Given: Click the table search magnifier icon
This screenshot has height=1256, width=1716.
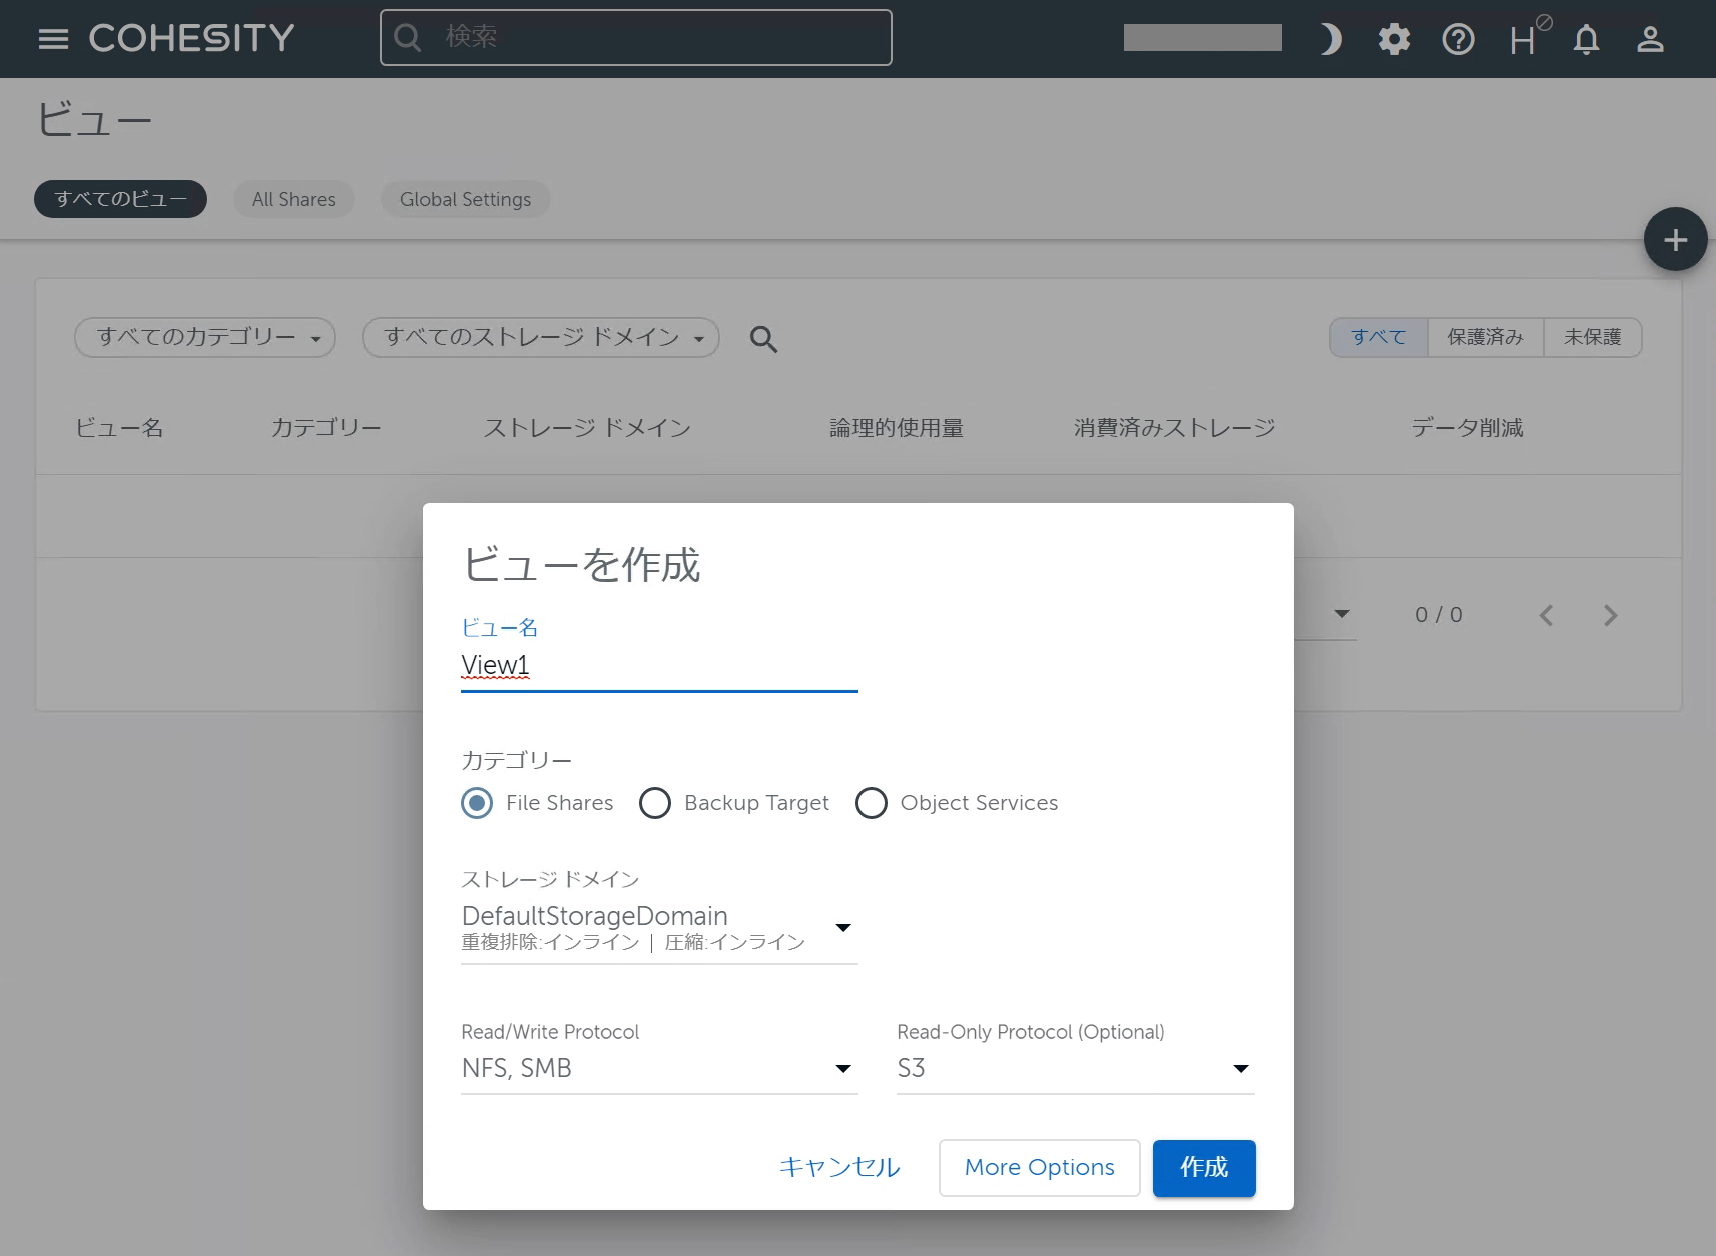Looking at the screenshot, I should pyautogui.click(x=763, y=339).
